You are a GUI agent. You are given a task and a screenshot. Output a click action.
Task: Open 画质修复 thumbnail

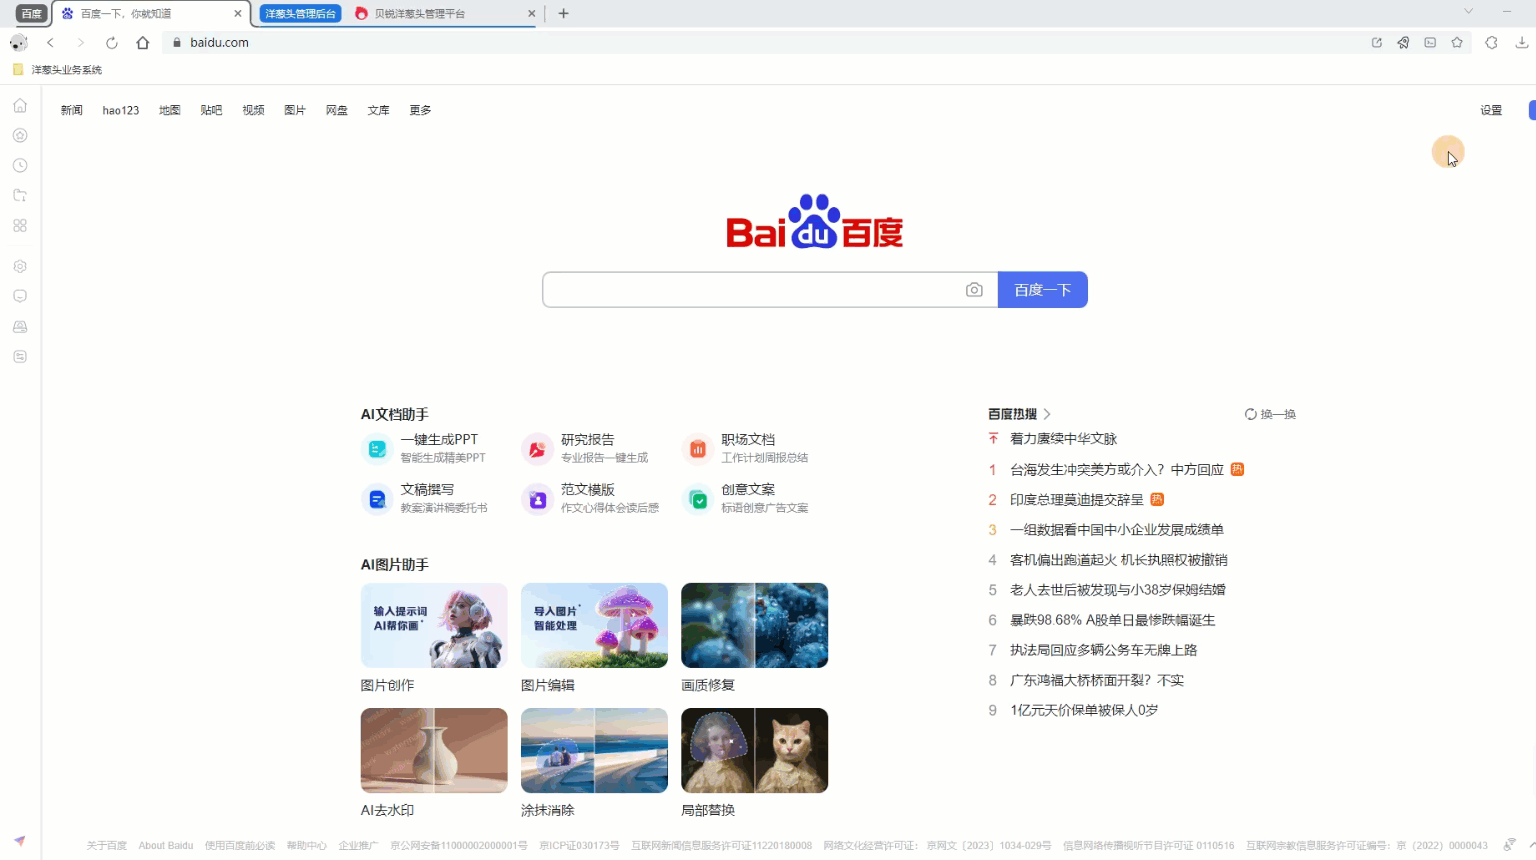[755, 625]
